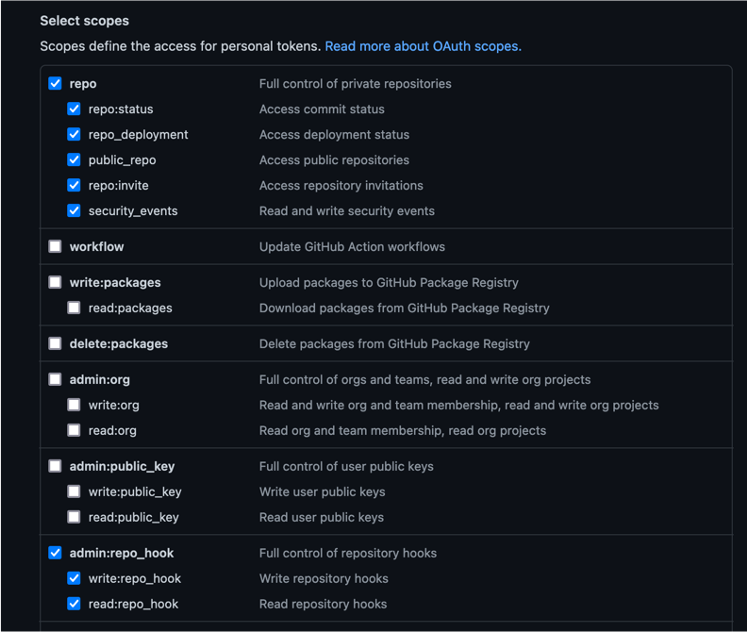Screen dimensions: 747x633
Task: Toggle the write:repo_hook checkbox
Action: coord(74,578)
